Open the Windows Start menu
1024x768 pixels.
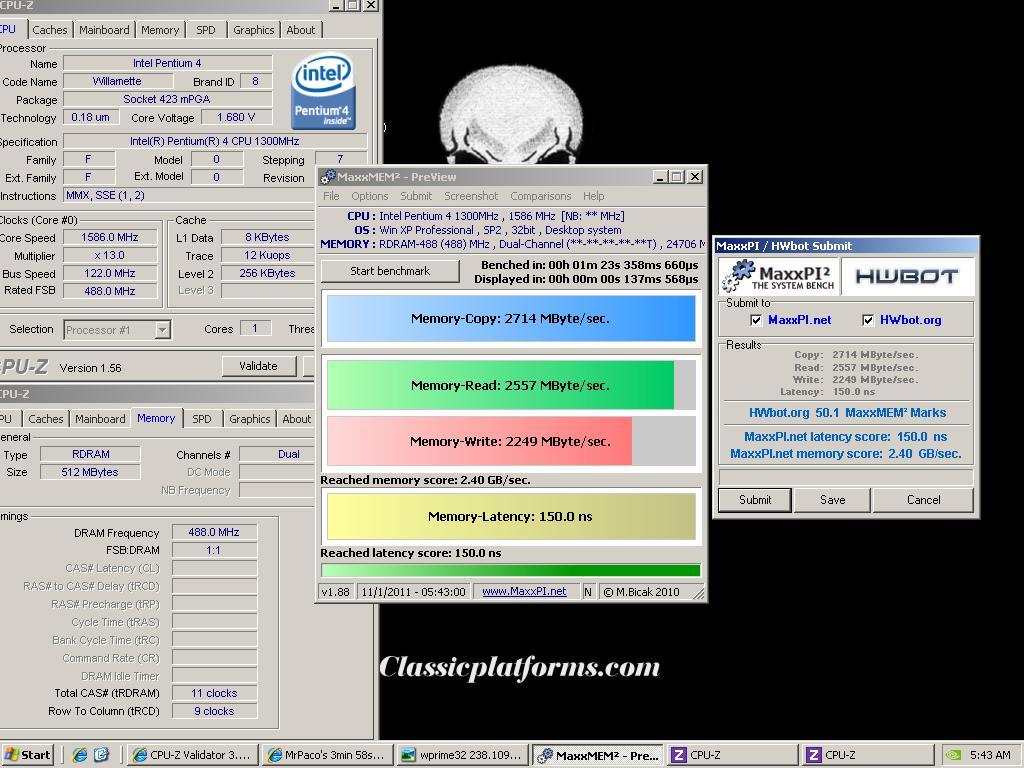coord(27,755)
